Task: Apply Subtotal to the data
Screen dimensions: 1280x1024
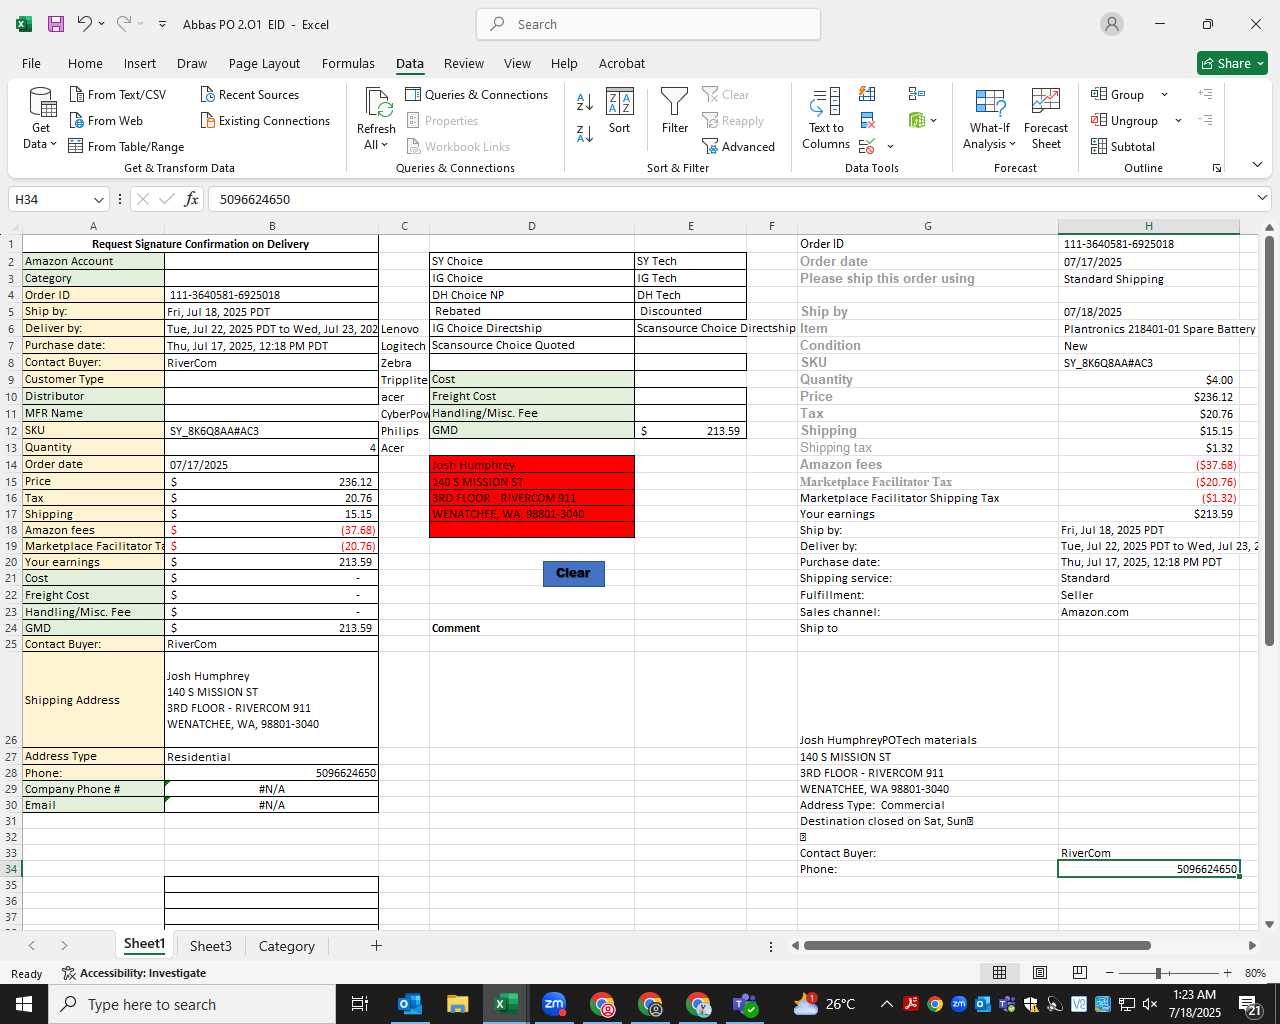Action: click(x=1123, y=146)
